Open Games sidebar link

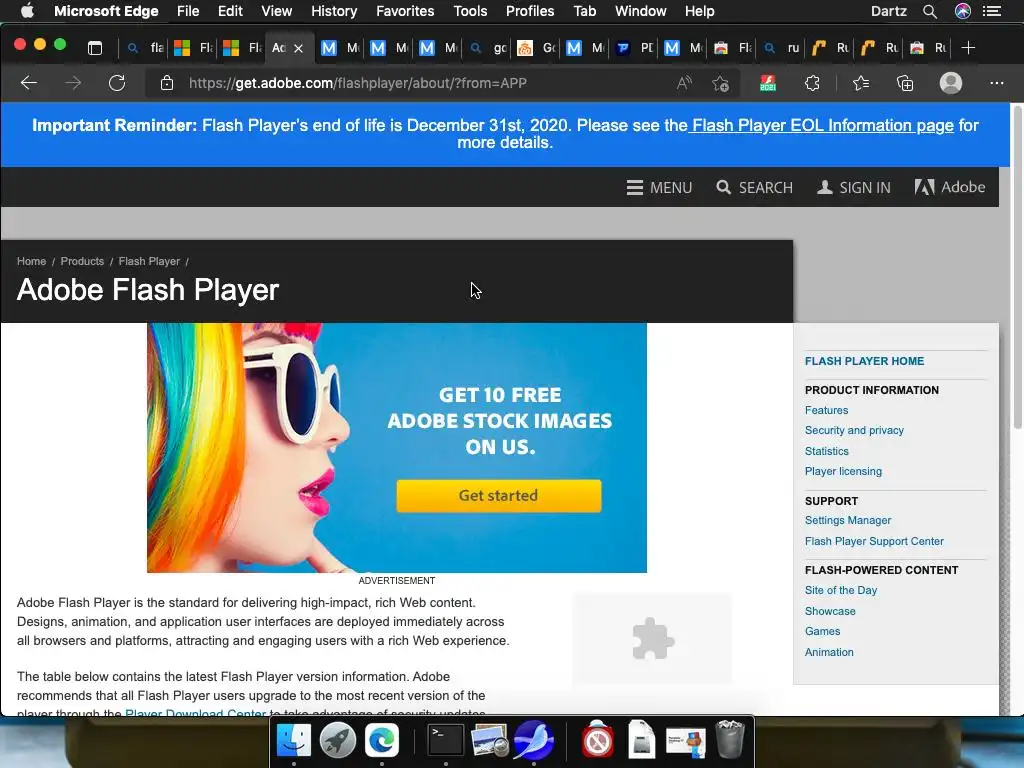(x=822, y=632)
